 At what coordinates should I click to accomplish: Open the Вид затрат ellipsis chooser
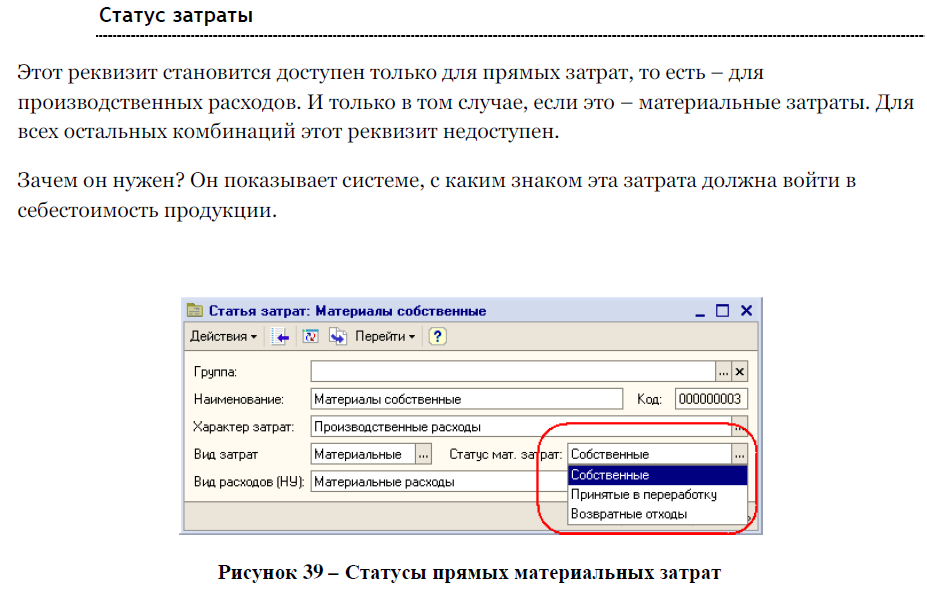pyautogui.click(x=423, y=454)
